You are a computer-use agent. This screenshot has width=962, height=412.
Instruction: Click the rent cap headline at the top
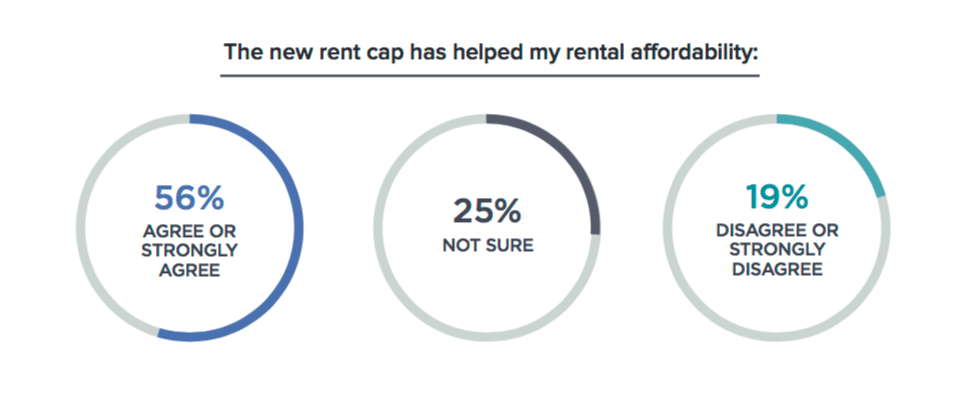pyautogui.click(x=491, y=52)
